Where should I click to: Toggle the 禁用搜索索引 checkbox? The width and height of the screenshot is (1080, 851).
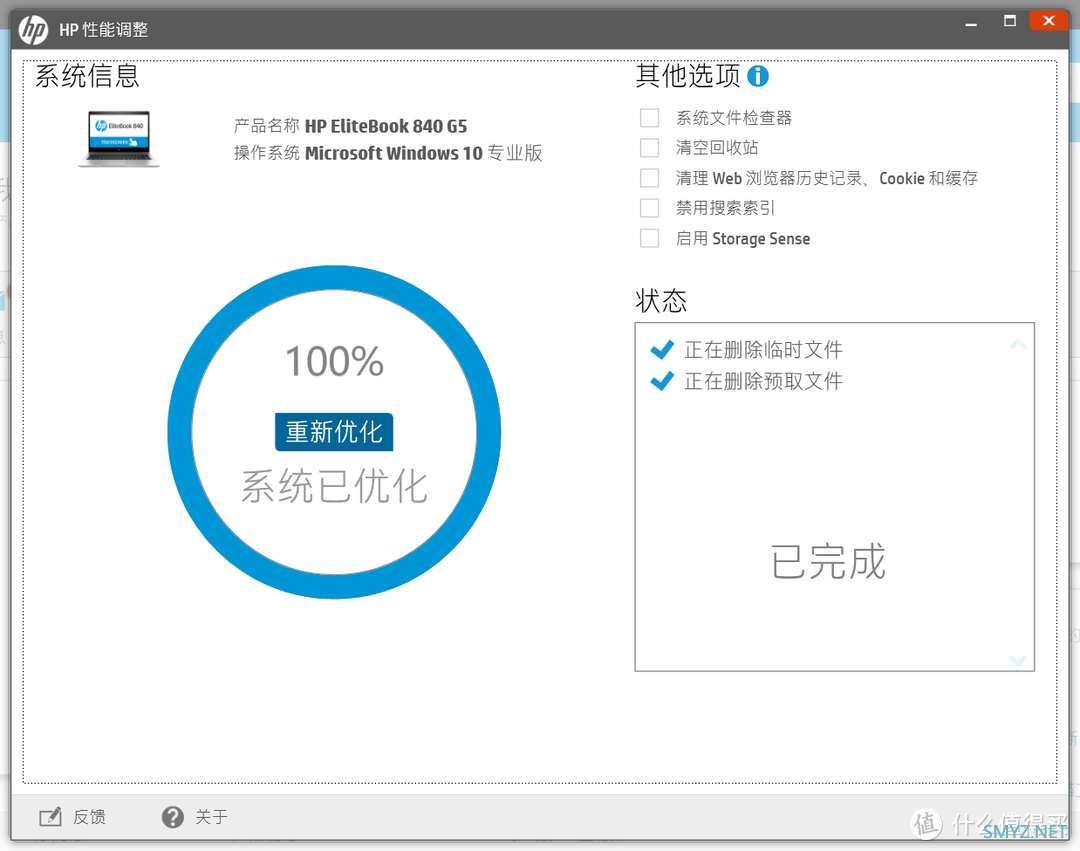coord(650,208)
